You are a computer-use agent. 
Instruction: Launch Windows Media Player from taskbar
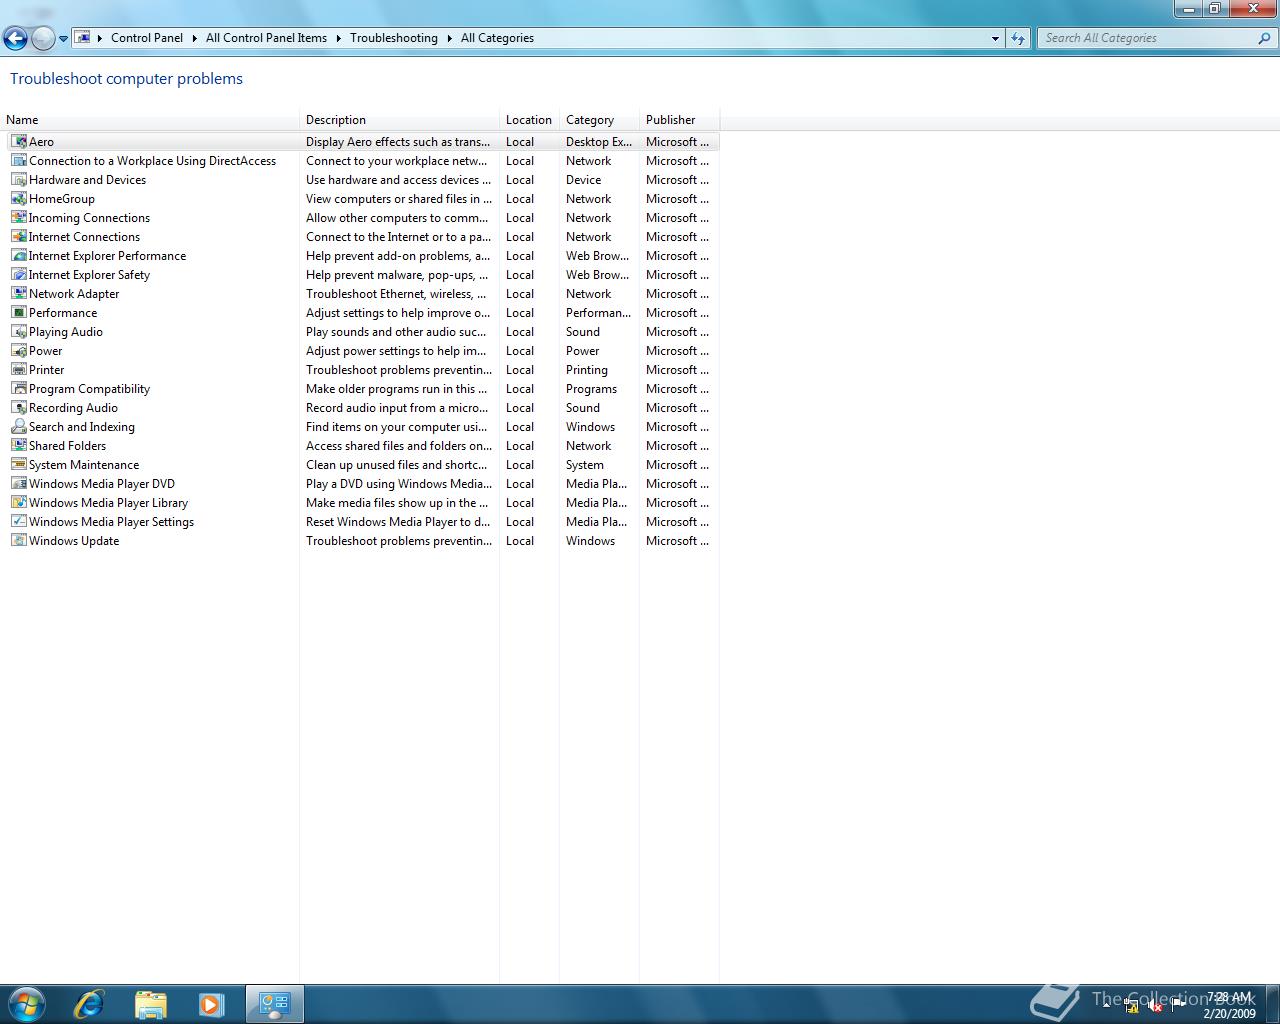211,1004
